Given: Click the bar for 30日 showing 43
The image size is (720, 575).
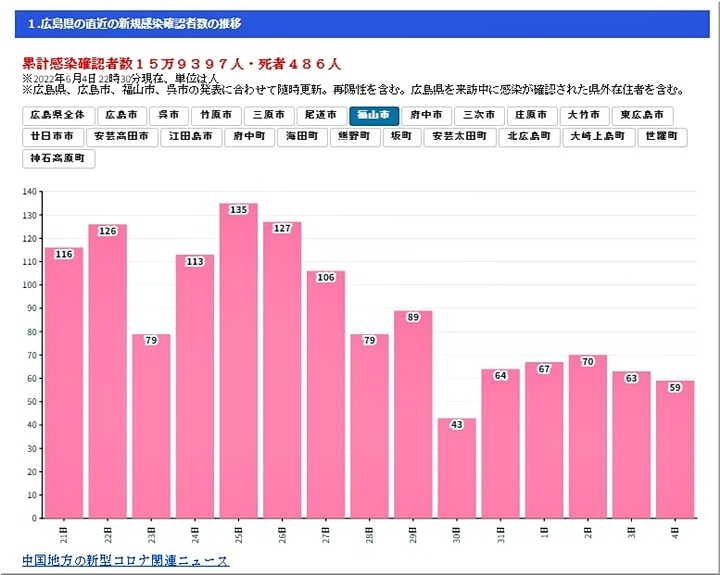Looking at the screenshot, I should point(457,468).
